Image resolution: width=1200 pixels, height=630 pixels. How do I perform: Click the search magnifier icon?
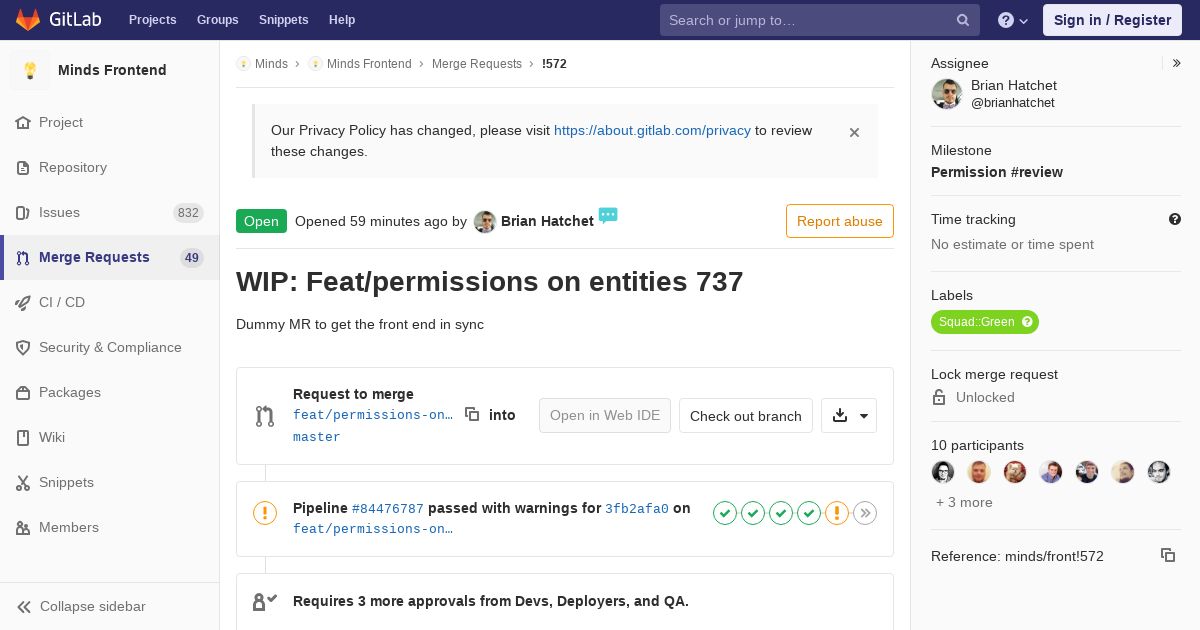[x=963, y=20]
